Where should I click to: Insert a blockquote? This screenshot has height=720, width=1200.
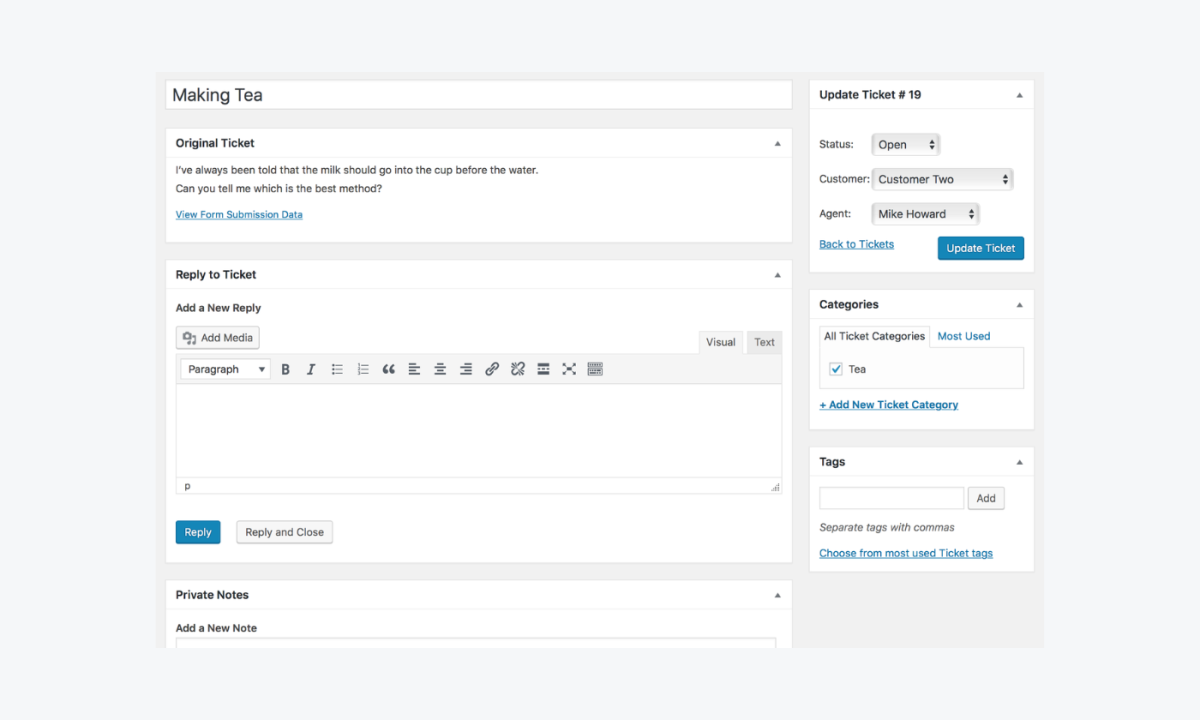coord(389,369)
